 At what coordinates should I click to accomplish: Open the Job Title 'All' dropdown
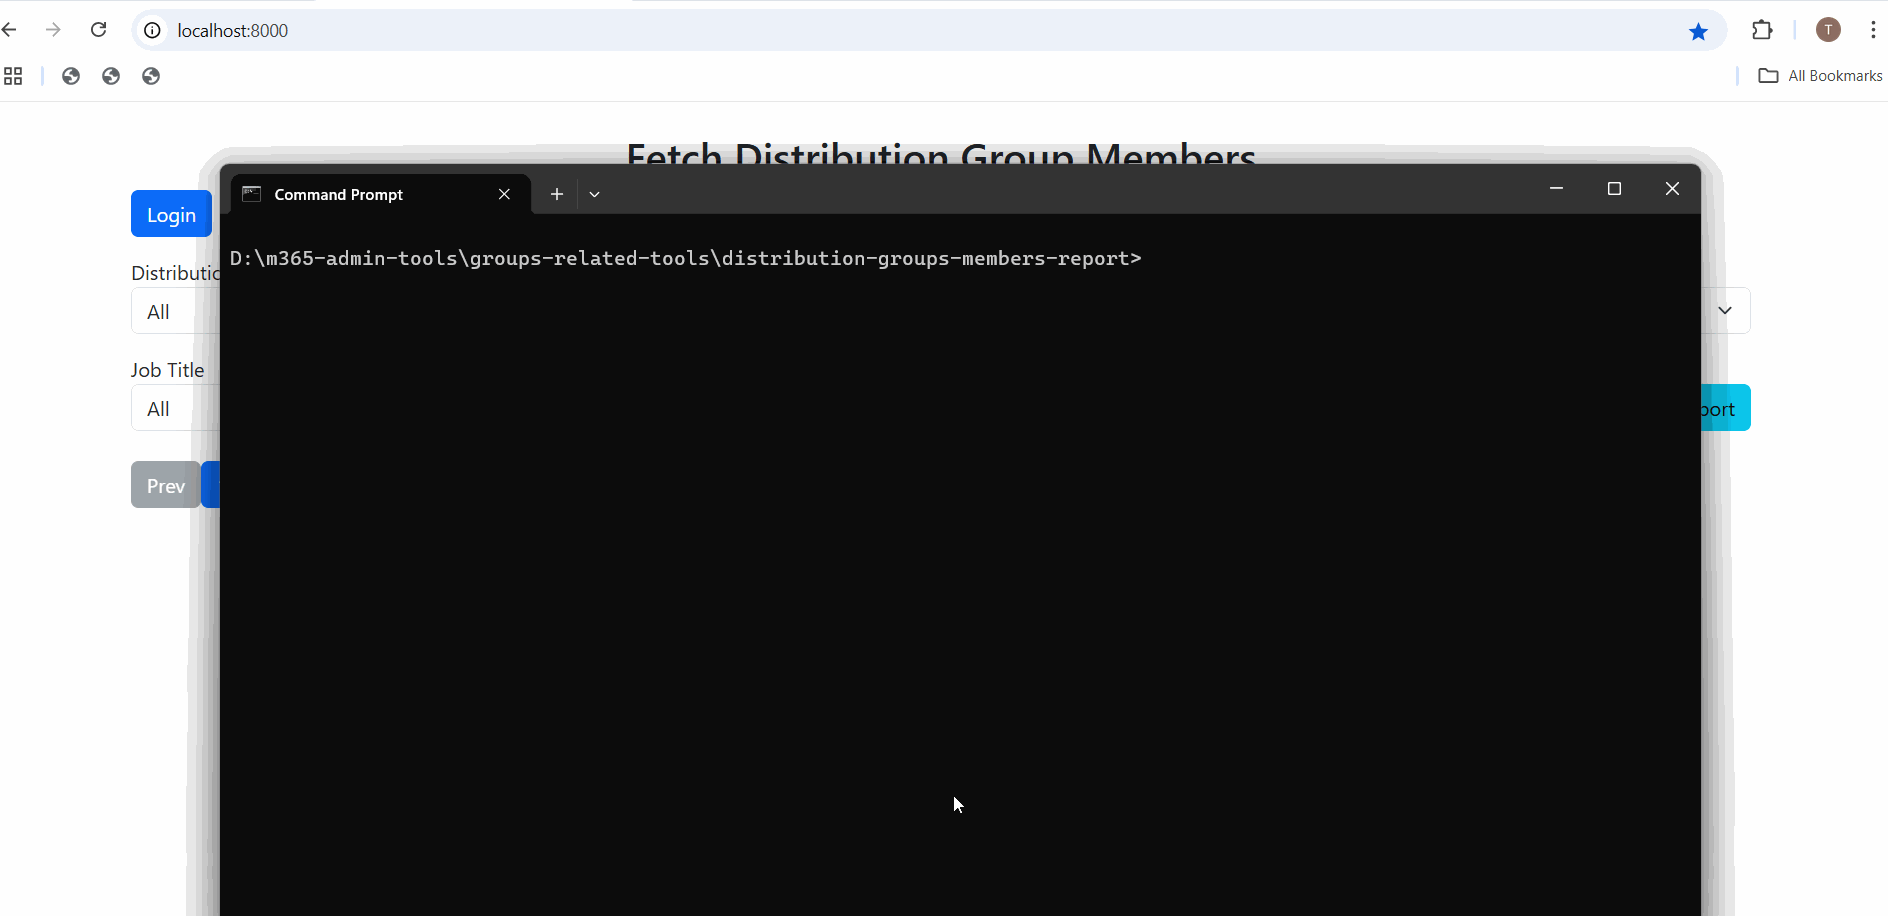(x=174, y=409)
